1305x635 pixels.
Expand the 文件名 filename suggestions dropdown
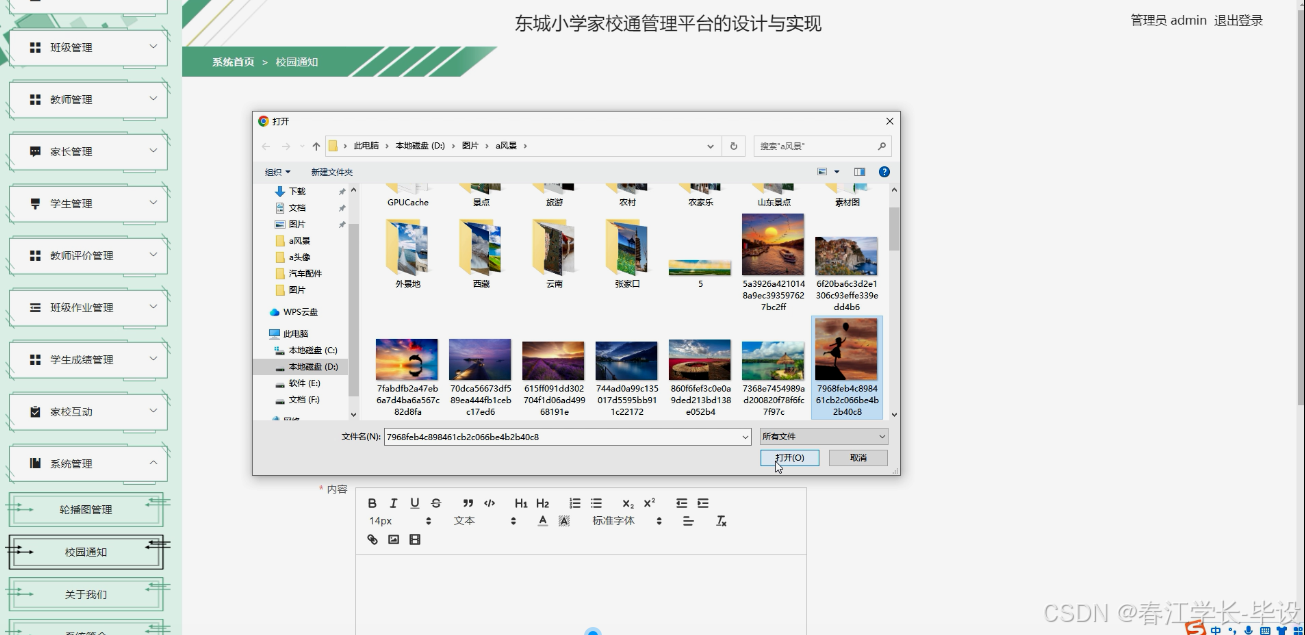pyautogui.click(x=745, y=437)
